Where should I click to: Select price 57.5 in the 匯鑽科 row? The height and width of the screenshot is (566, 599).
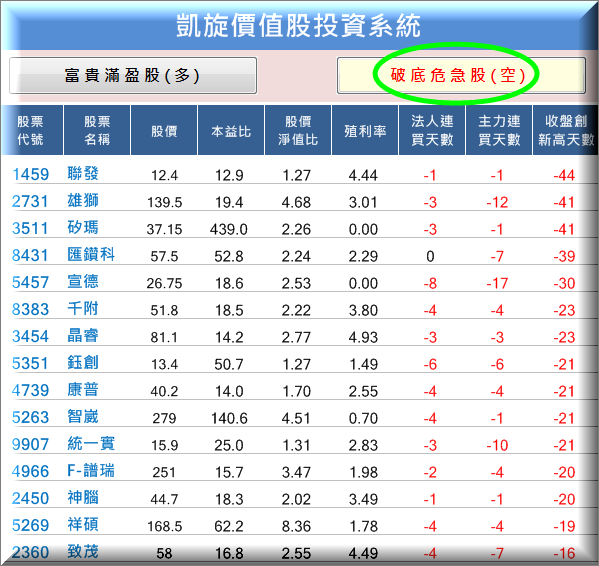coord(164,256)
